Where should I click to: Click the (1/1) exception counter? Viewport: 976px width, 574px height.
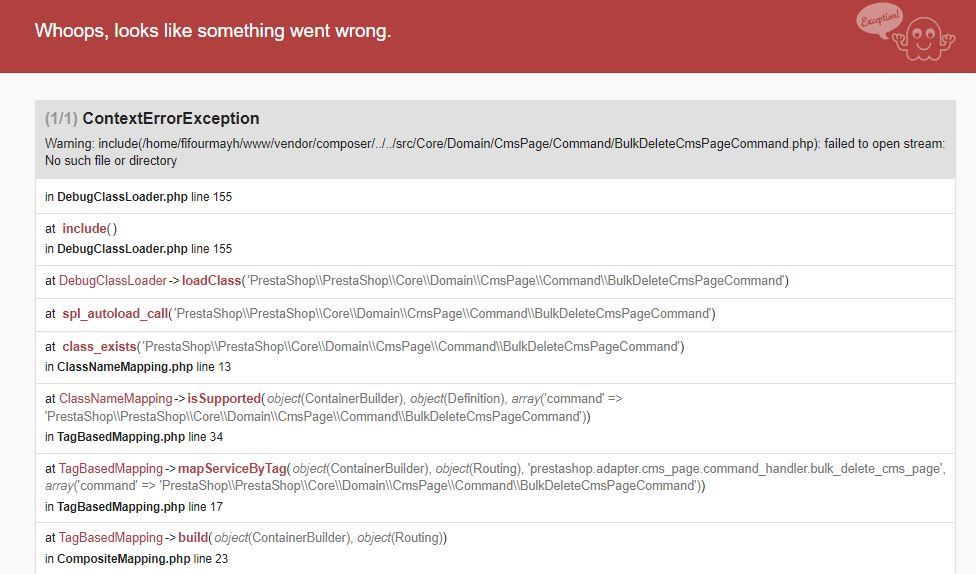tap(61, 118)
